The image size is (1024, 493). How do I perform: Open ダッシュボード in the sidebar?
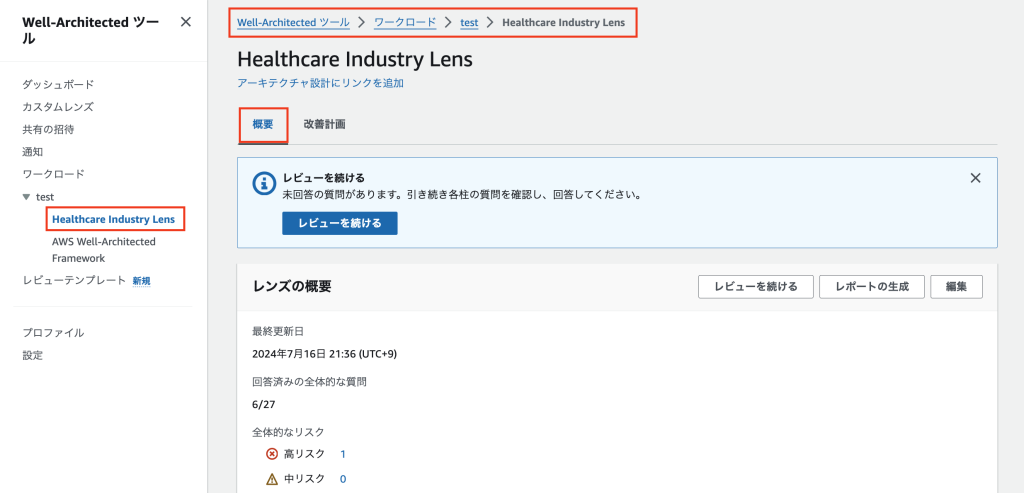[x=58, y=84]
